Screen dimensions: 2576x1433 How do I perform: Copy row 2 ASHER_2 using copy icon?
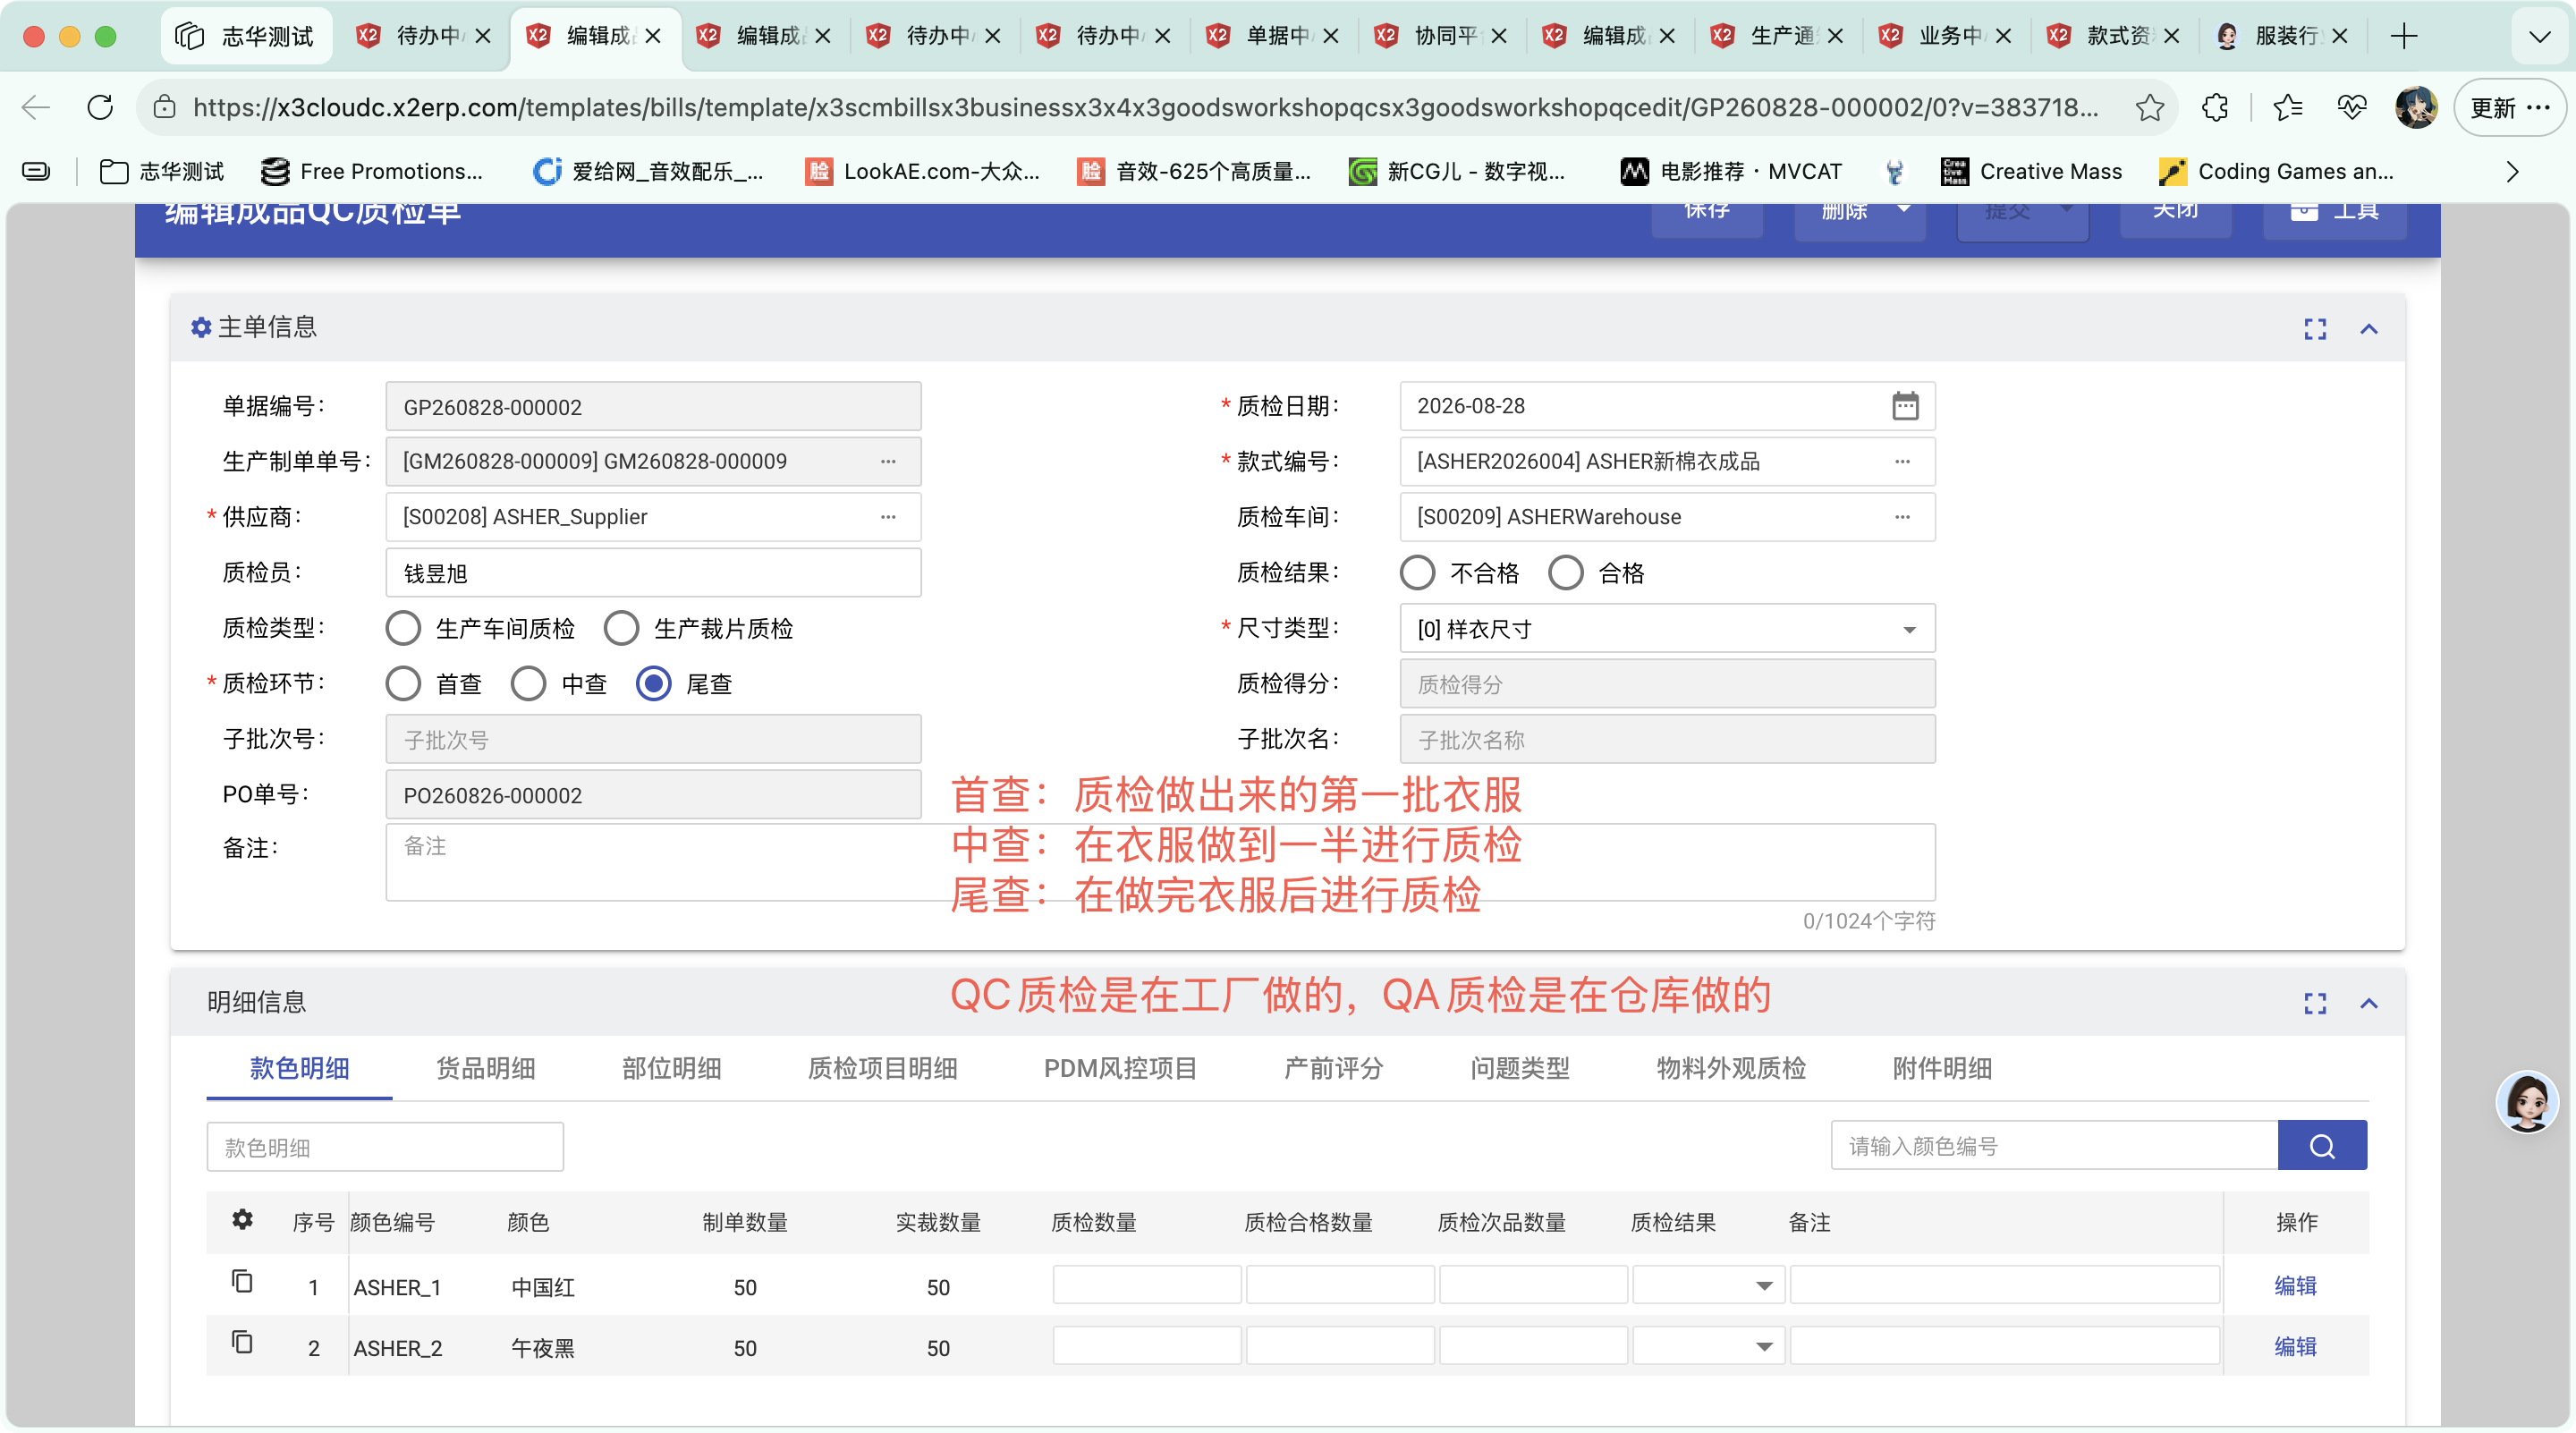coord(242,1342)
